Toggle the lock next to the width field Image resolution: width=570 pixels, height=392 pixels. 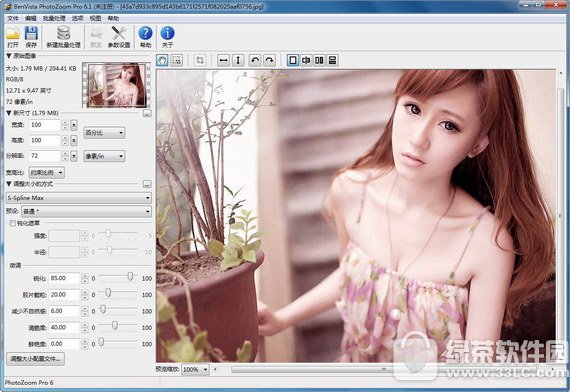[x=74, y=125]
